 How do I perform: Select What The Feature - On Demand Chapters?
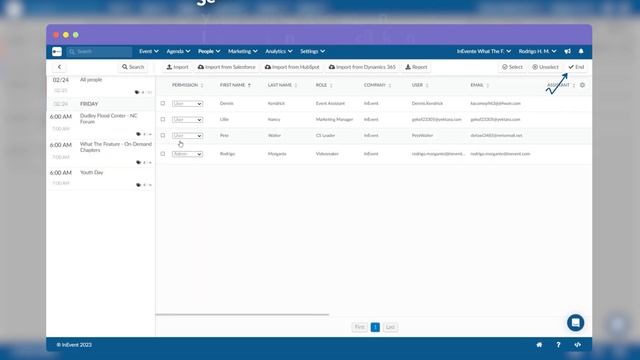pos(100,153)
